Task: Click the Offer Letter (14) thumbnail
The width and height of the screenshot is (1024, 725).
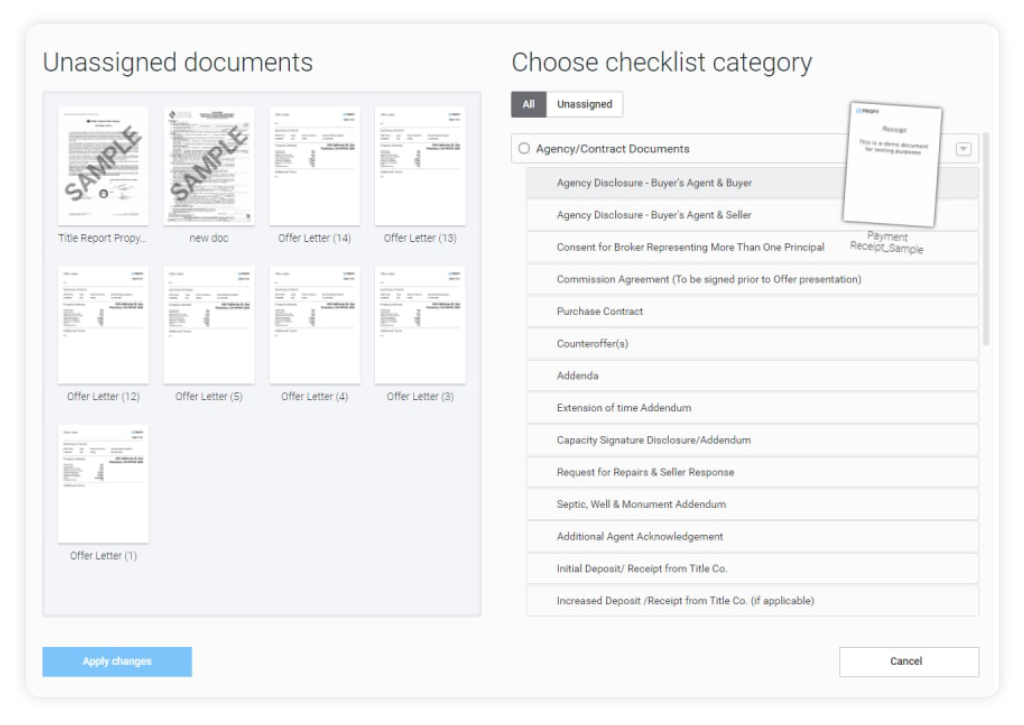Action: pos(314,166)
